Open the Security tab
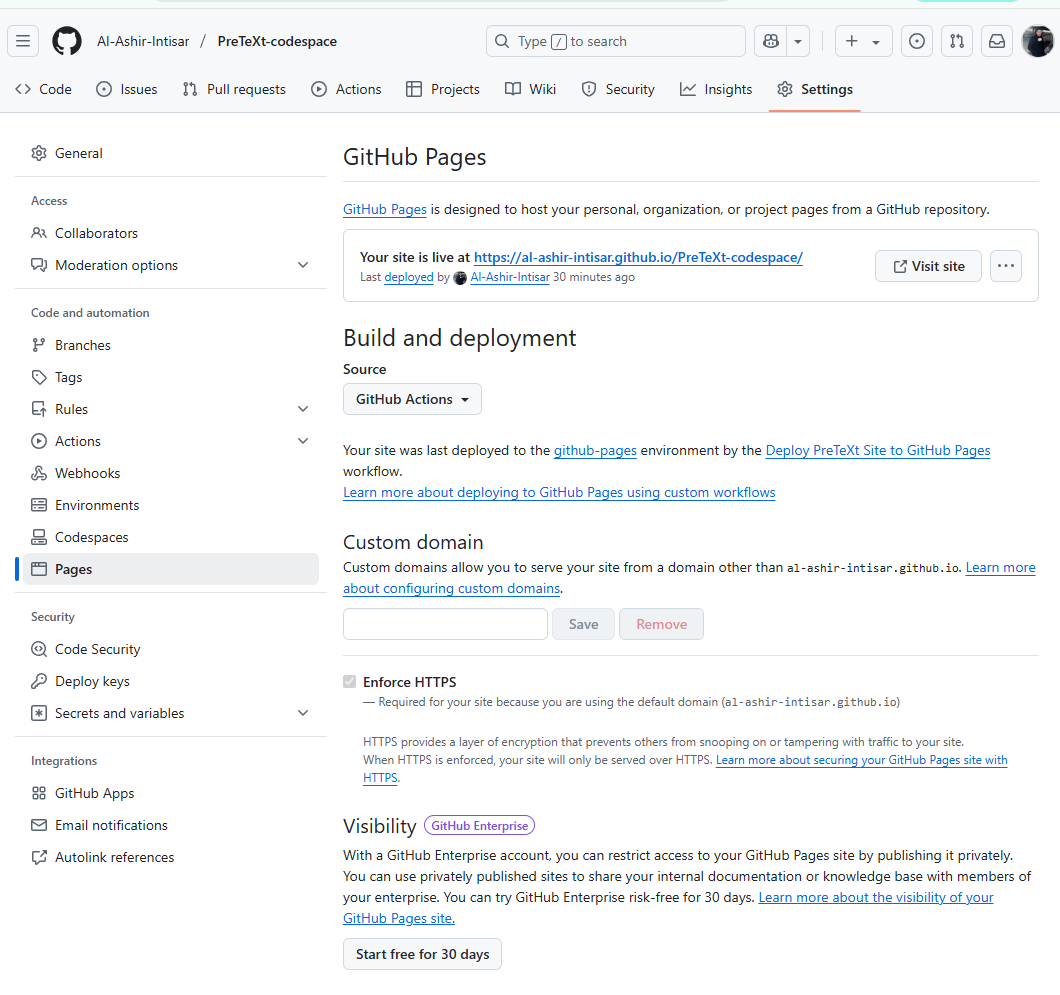Viewport: 1060px width, 995px height. pyautogui.click(x=618, y=89)
